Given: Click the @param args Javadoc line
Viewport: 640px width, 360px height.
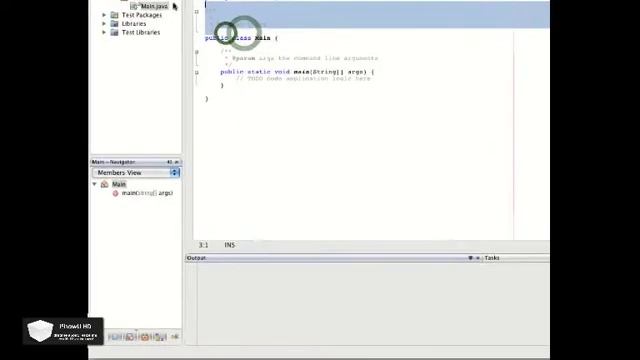Looking at the screenshot, I should (302, 58).
